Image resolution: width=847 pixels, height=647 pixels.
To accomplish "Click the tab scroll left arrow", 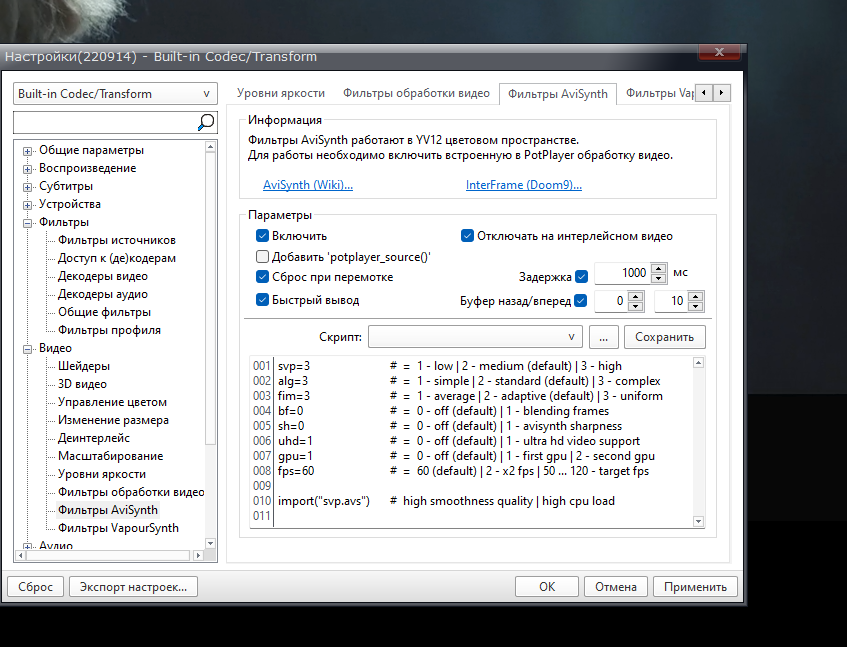I will click(x=703, y=93).
